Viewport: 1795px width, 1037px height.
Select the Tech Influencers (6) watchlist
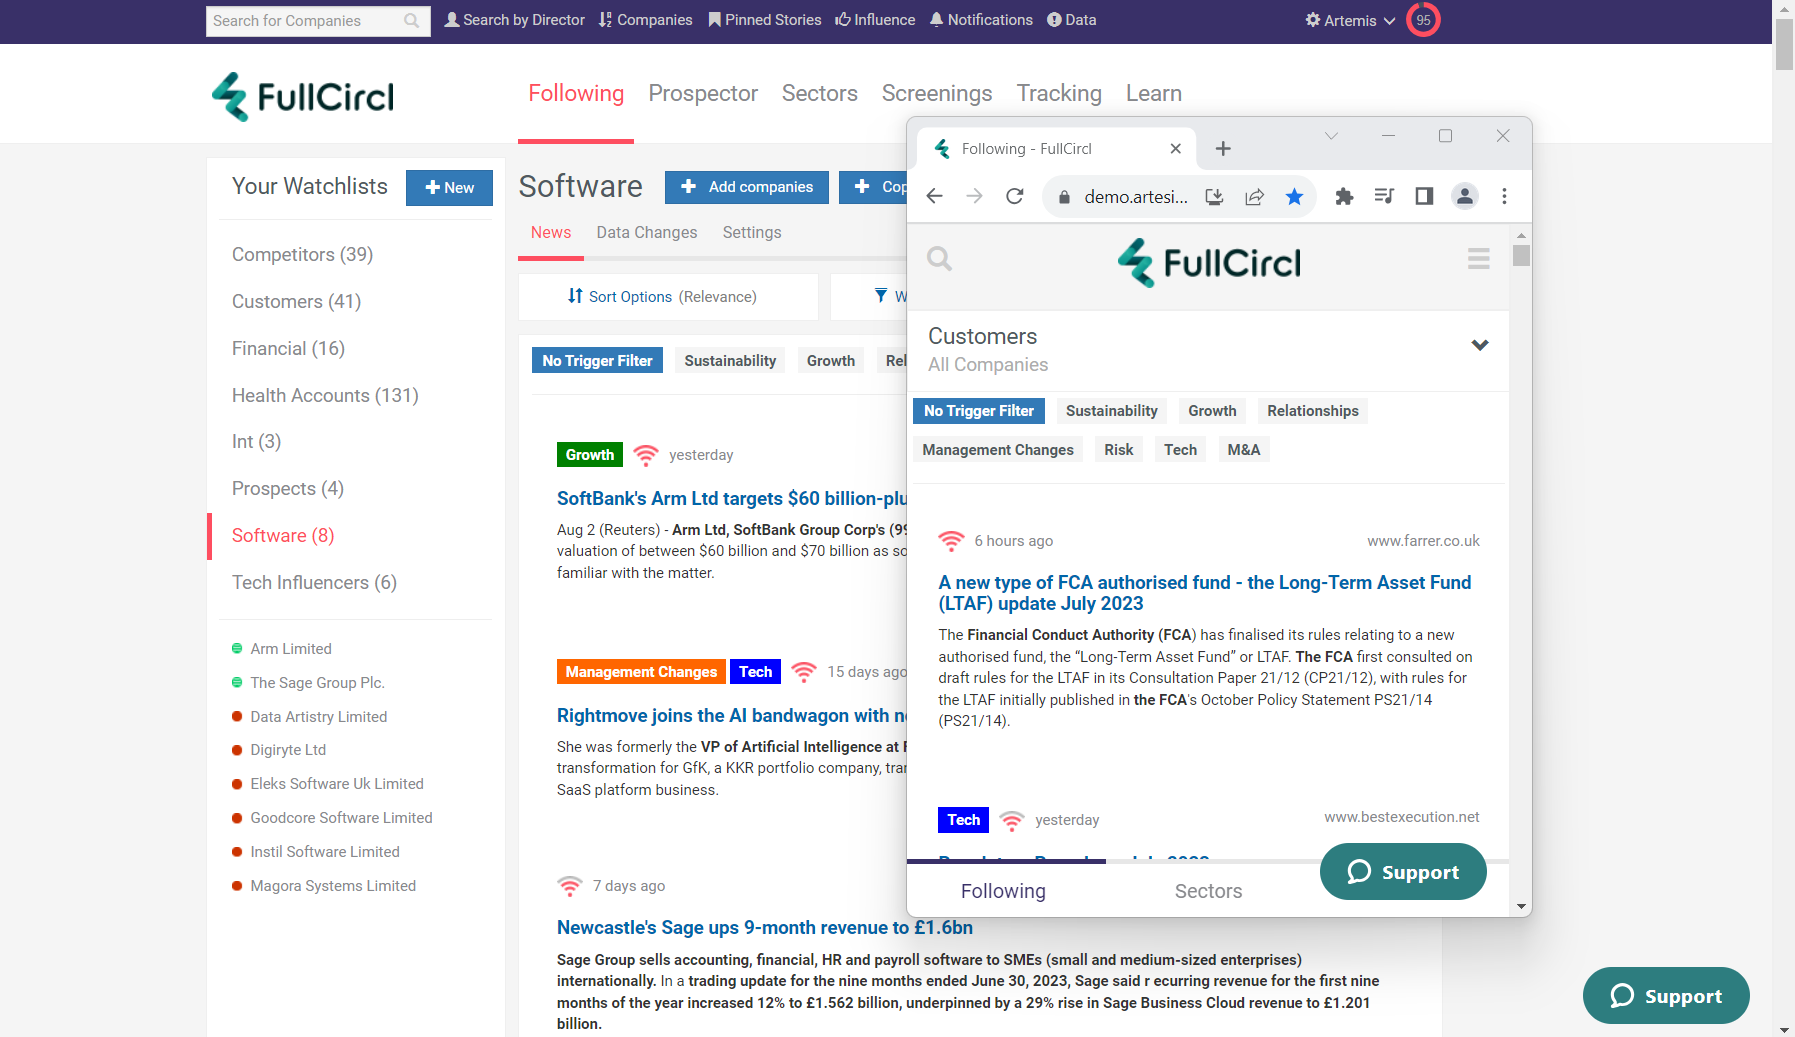click(x=314, y=582)
